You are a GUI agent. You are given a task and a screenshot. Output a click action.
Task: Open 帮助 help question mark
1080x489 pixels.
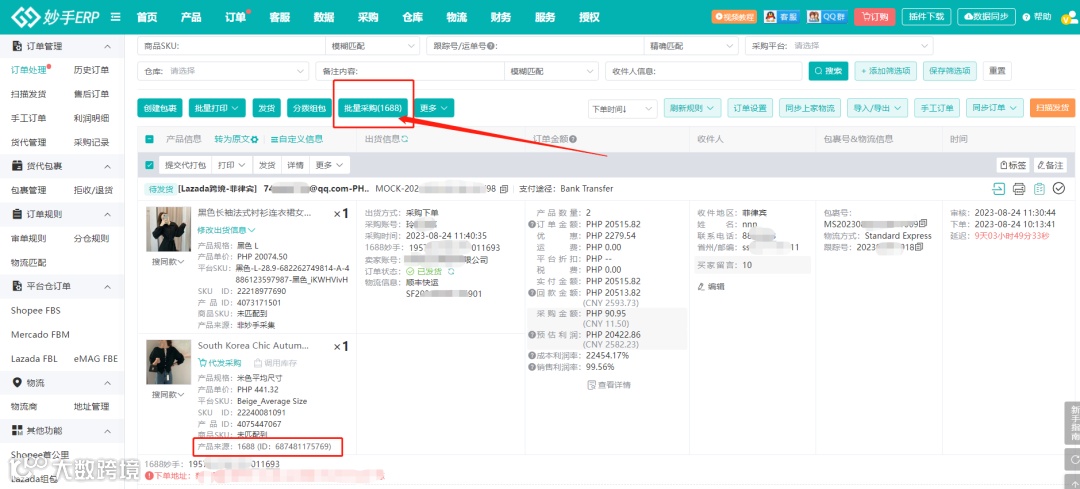1037,17
